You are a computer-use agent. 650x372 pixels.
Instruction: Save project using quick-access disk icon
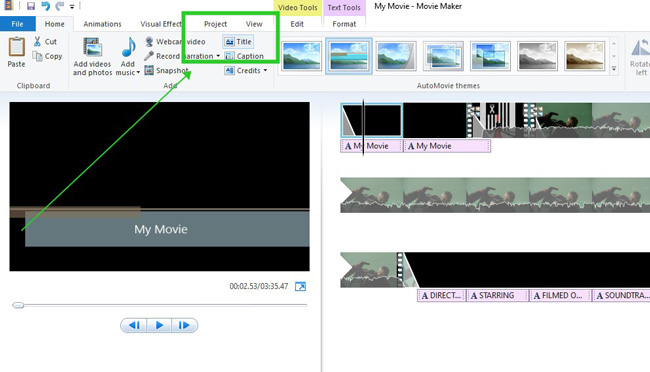31,6
